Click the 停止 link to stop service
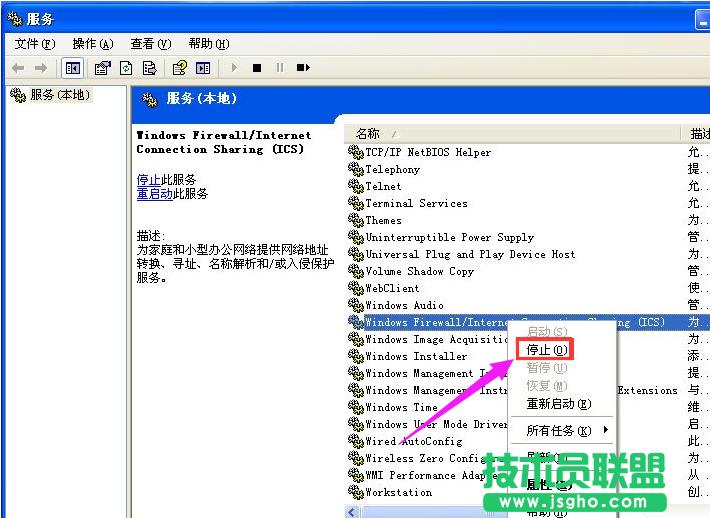710x518 pixels. coord(149,180)
